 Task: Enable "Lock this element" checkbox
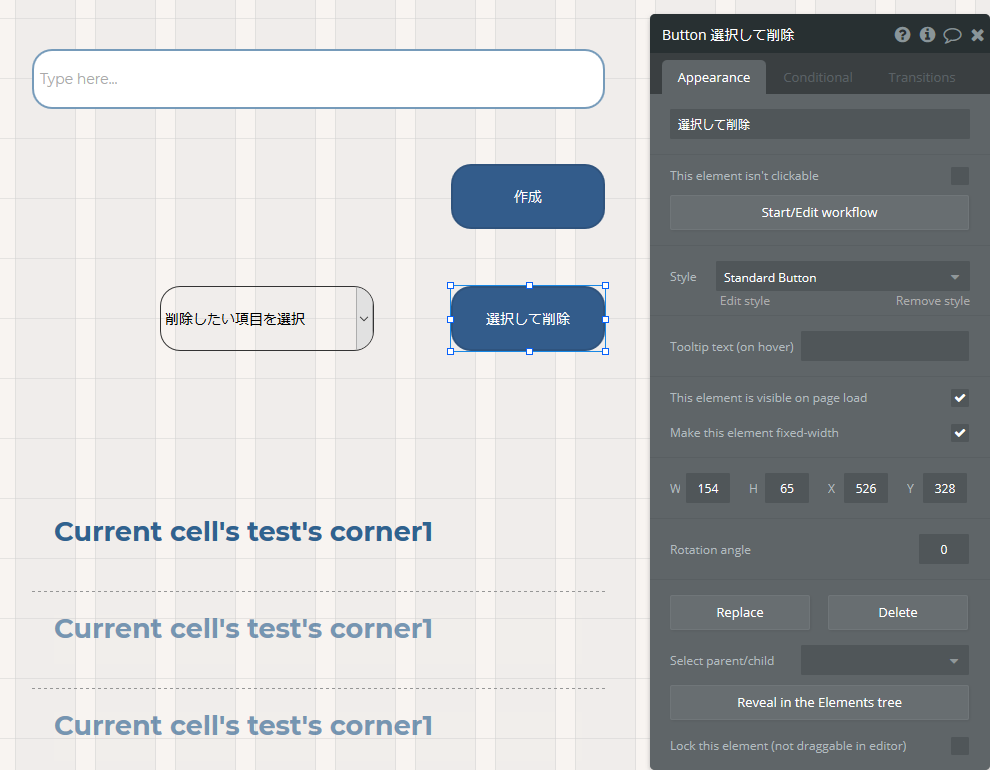(960, 746)
